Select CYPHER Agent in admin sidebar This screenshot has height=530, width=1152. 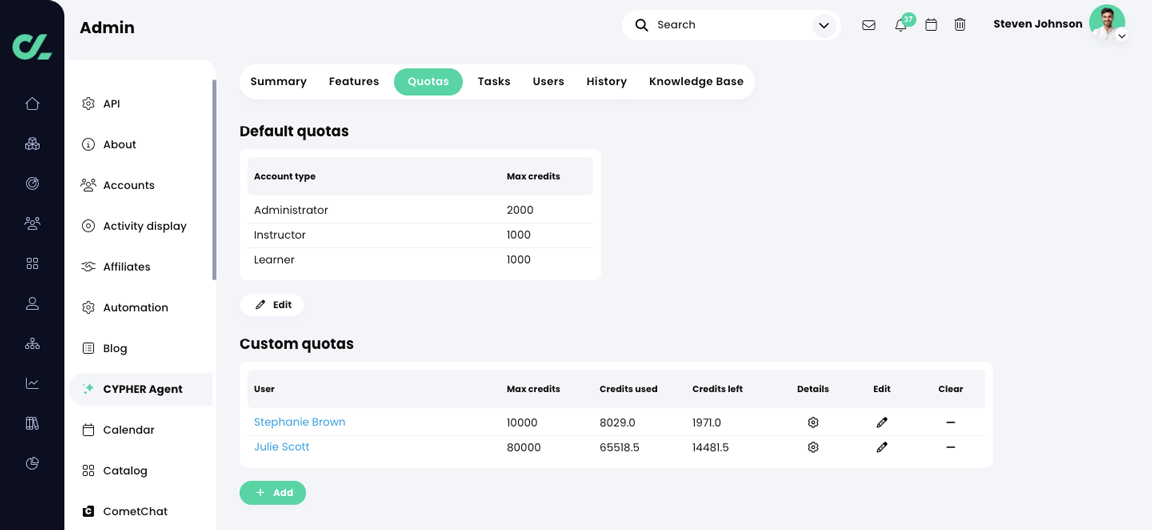point(140,389)
